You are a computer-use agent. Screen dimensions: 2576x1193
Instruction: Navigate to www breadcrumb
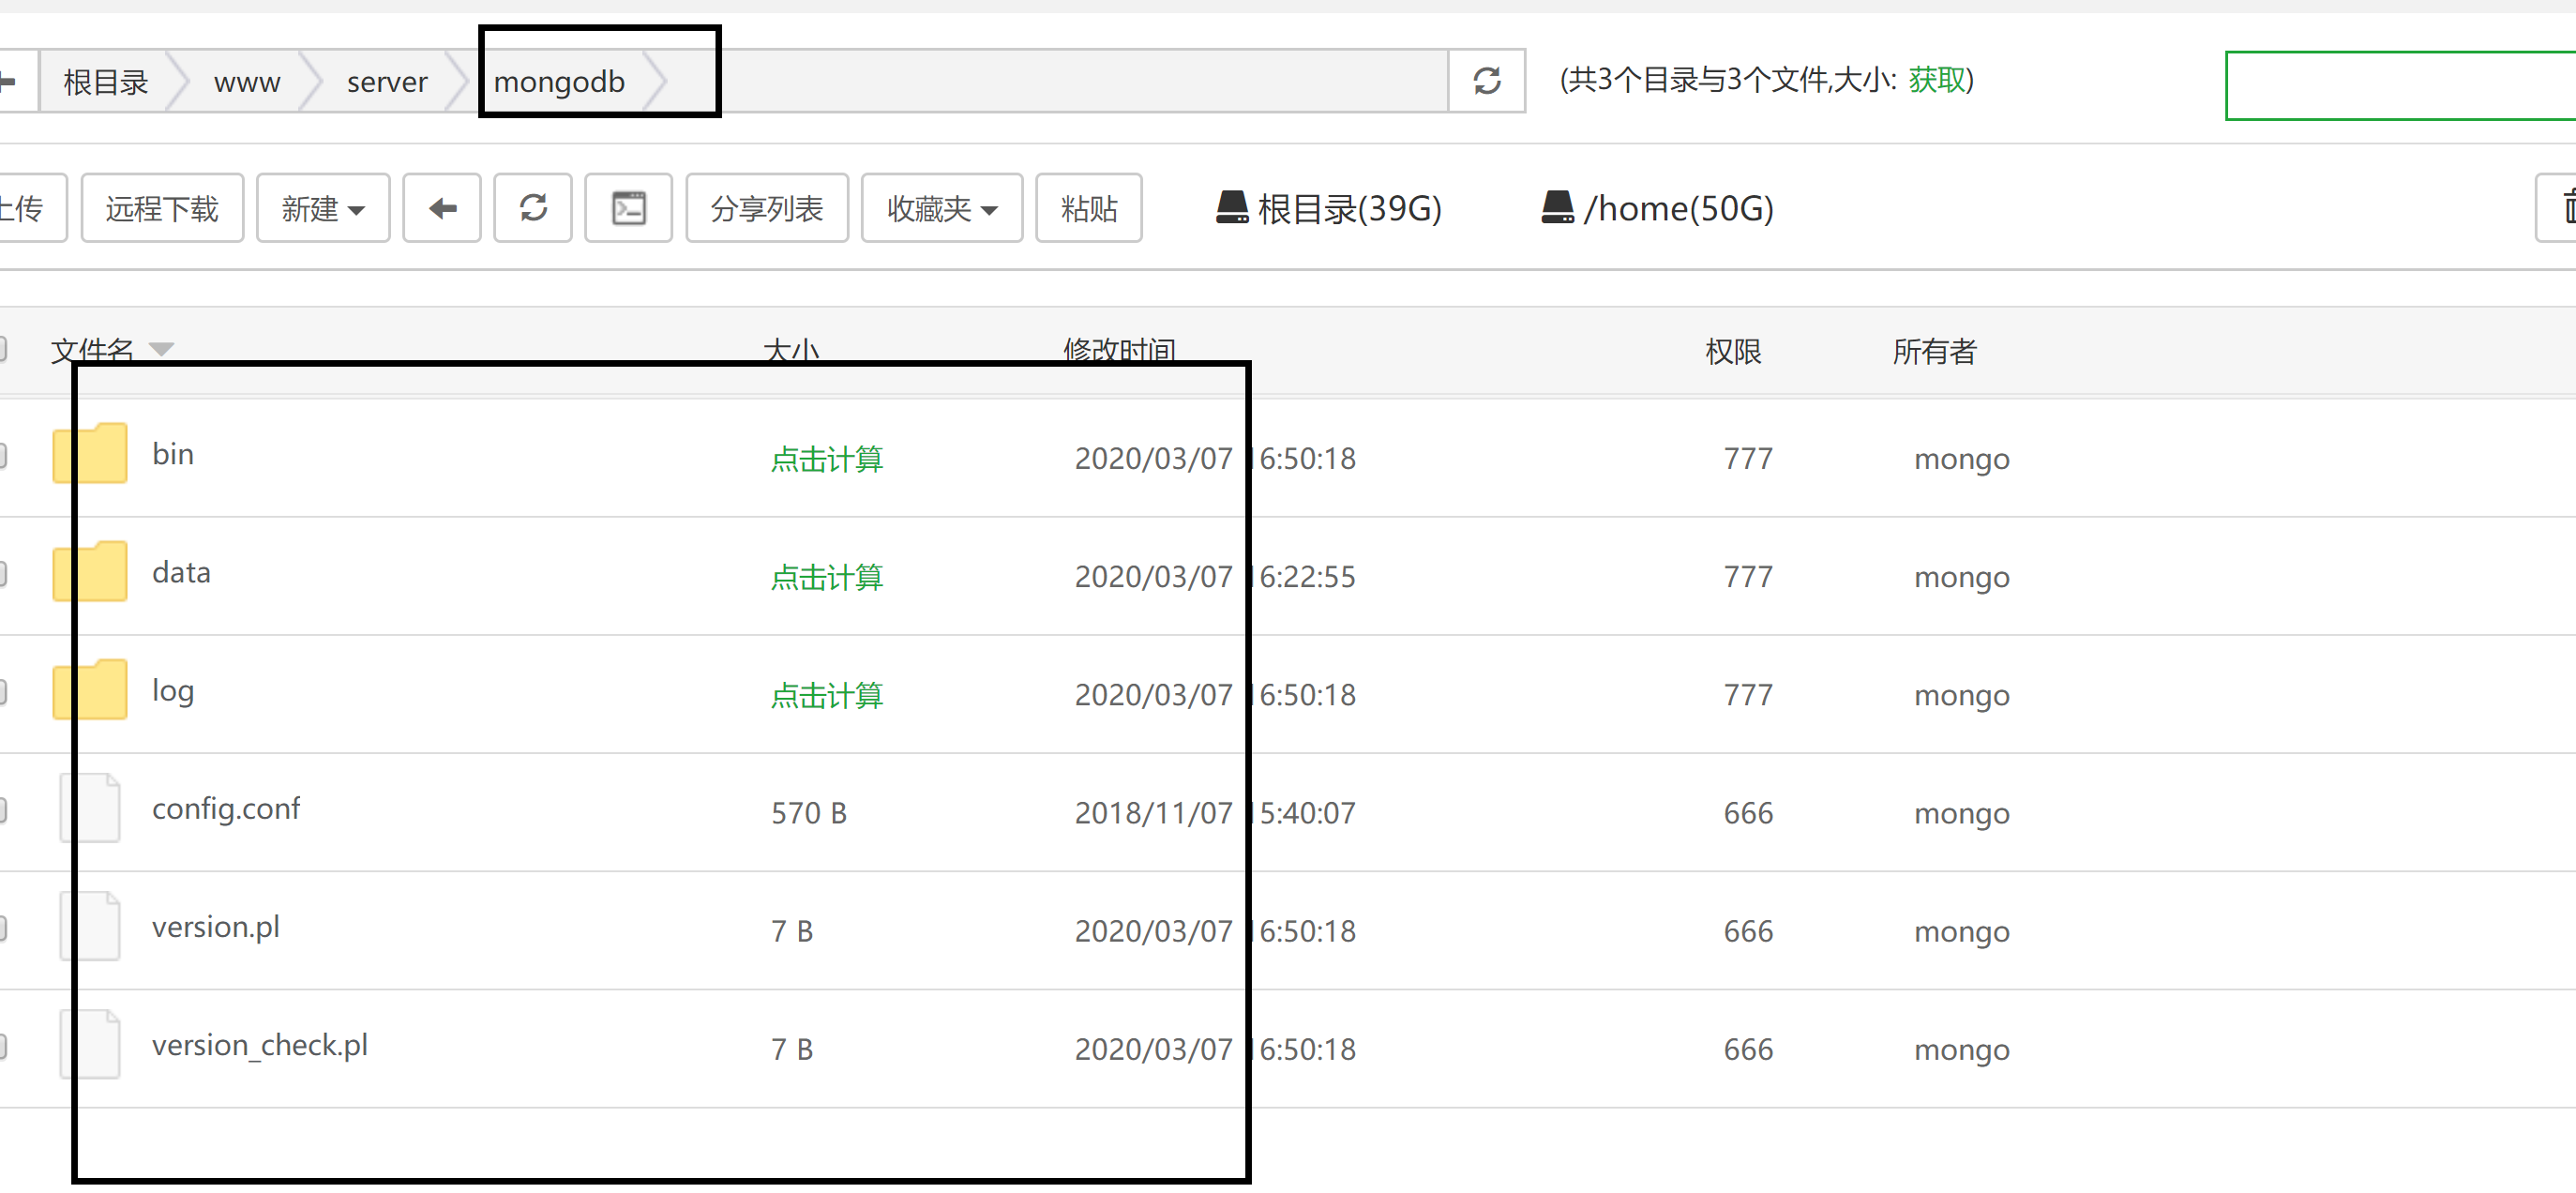pyautogui.click(x=247, y=81)
